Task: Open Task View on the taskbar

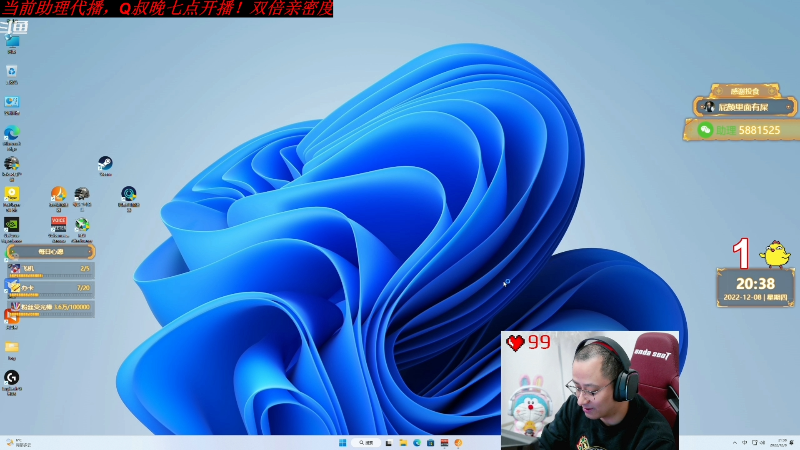Action: (x=389, y=443)
